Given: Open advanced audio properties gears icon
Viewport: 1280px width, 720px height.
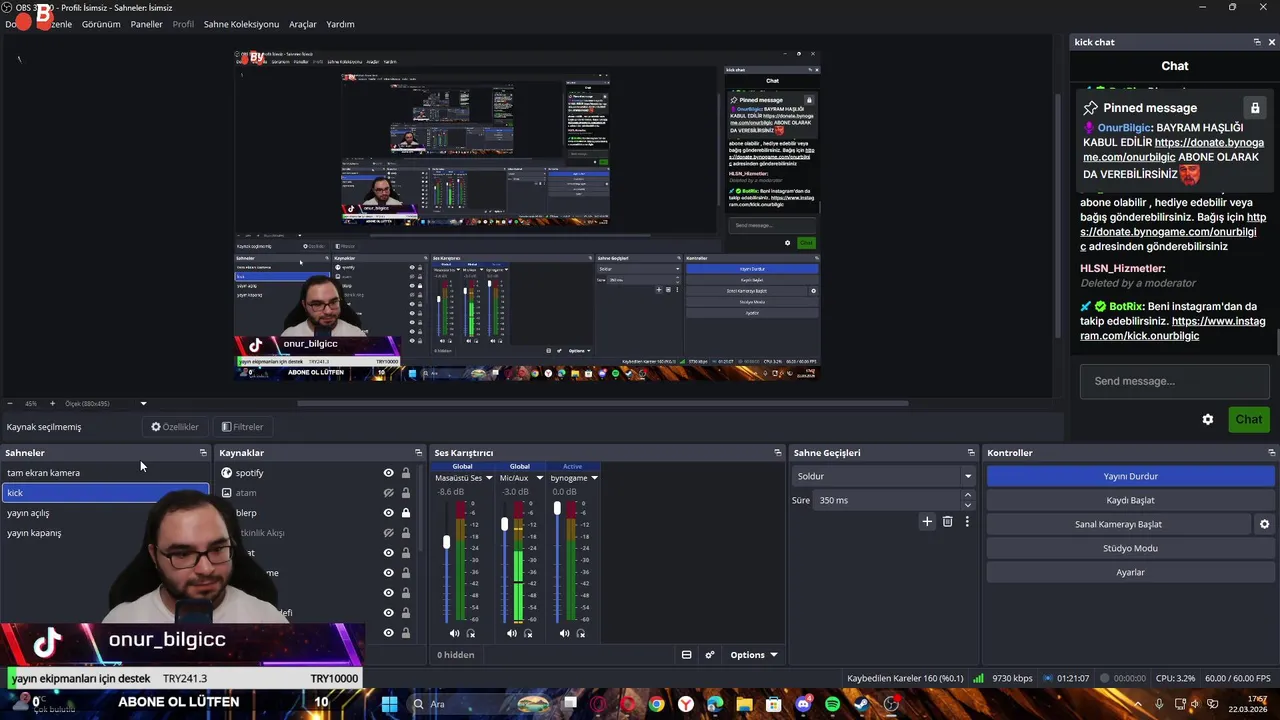Looking at the screenshot, I should coord(710,655).
